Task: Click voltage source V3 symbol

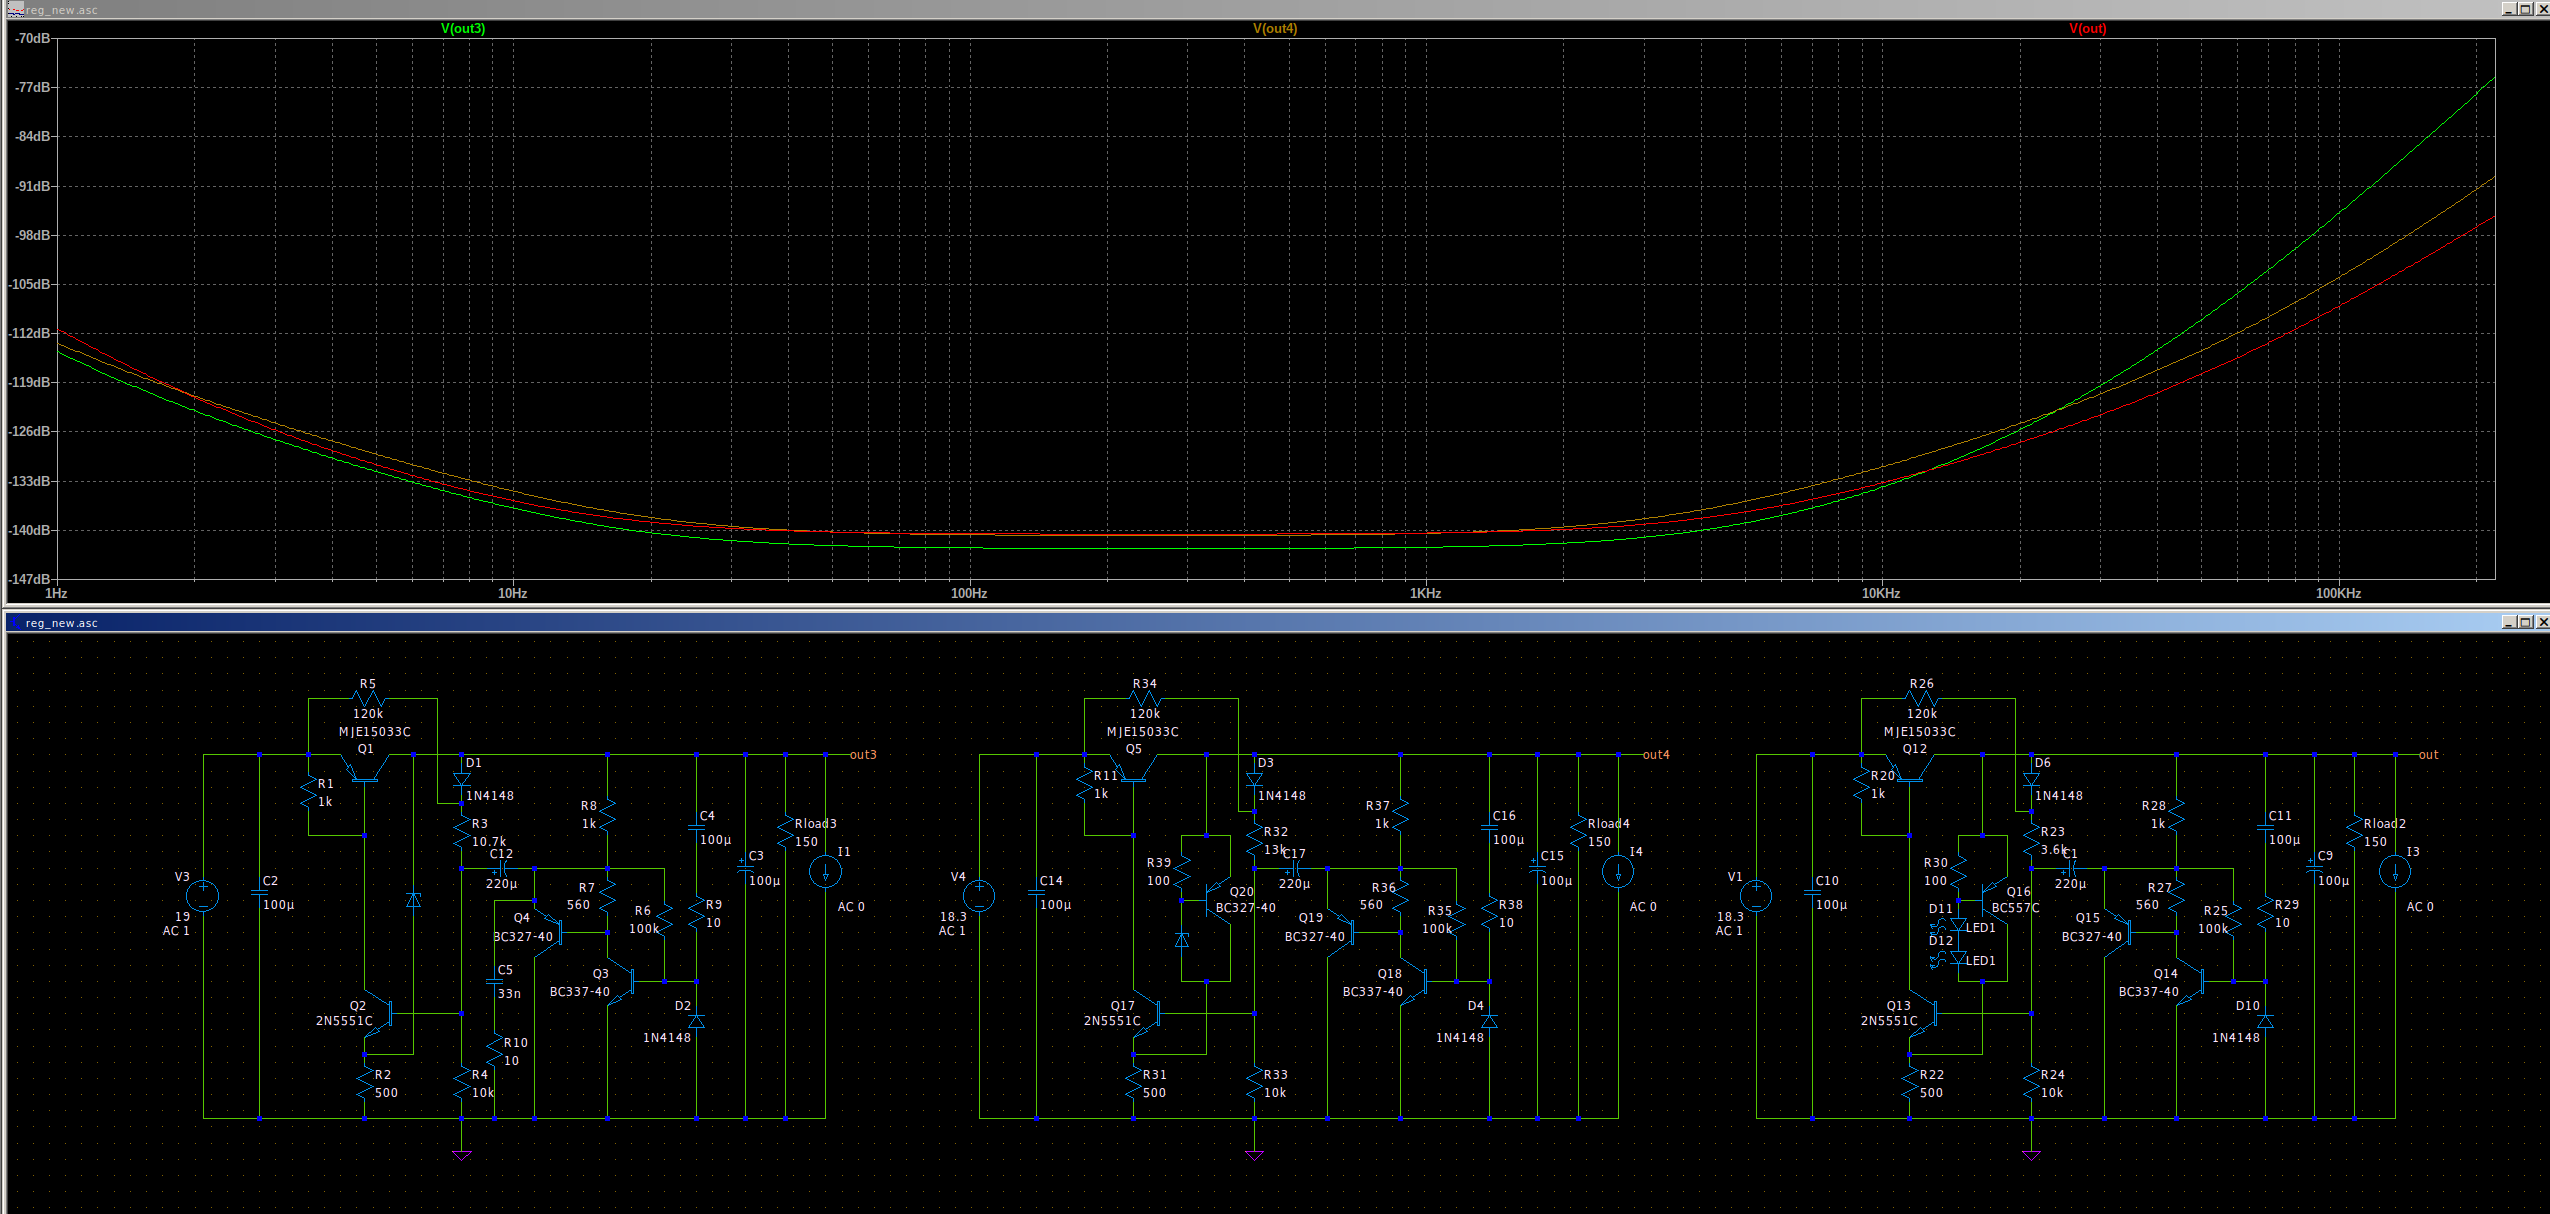Action: [203, 895]
